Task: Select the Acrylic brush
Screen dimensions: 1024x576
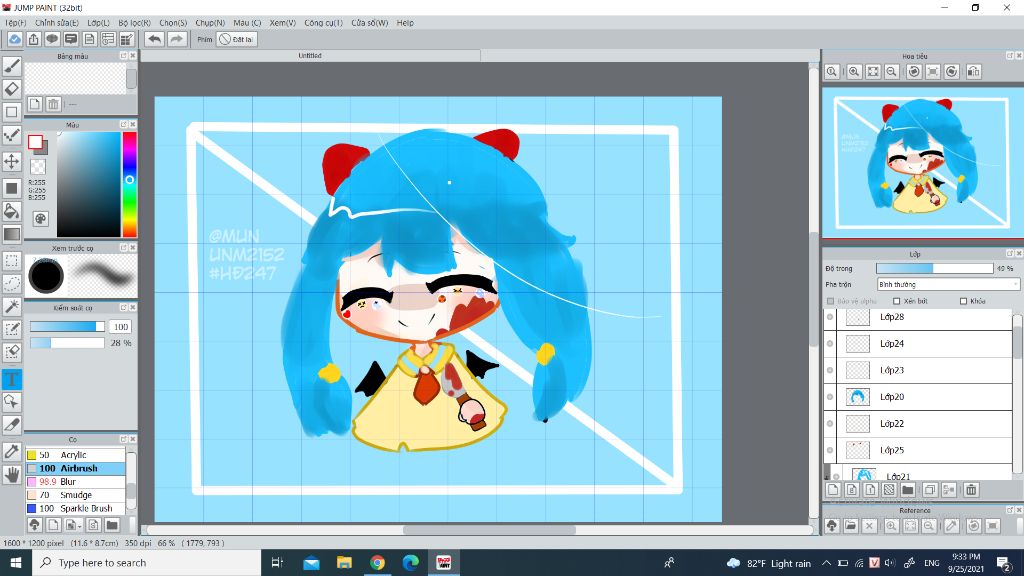Action: 75,455
